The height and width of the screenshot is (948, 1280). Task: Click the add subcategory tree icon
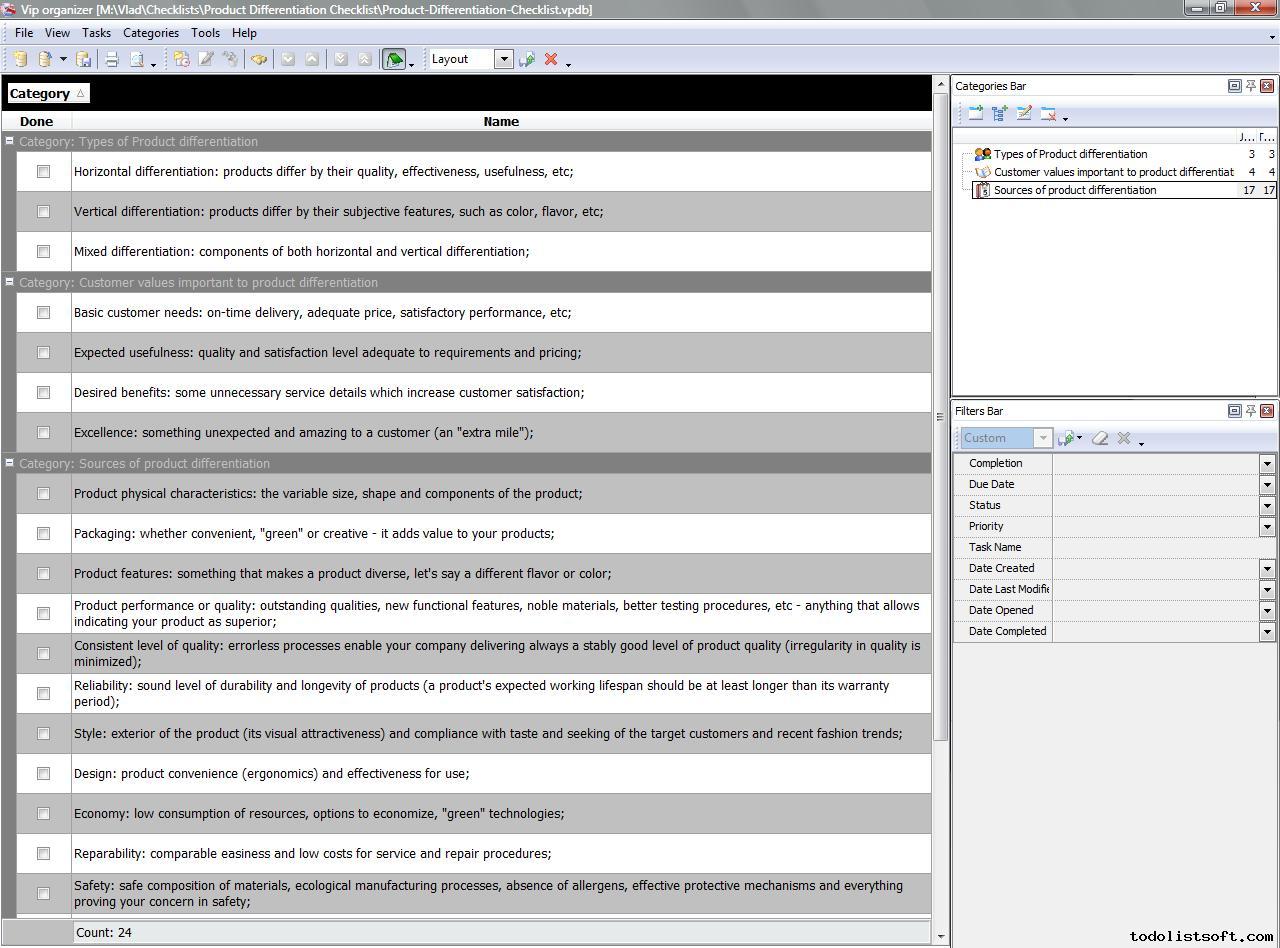click(x=1000, y=114)
